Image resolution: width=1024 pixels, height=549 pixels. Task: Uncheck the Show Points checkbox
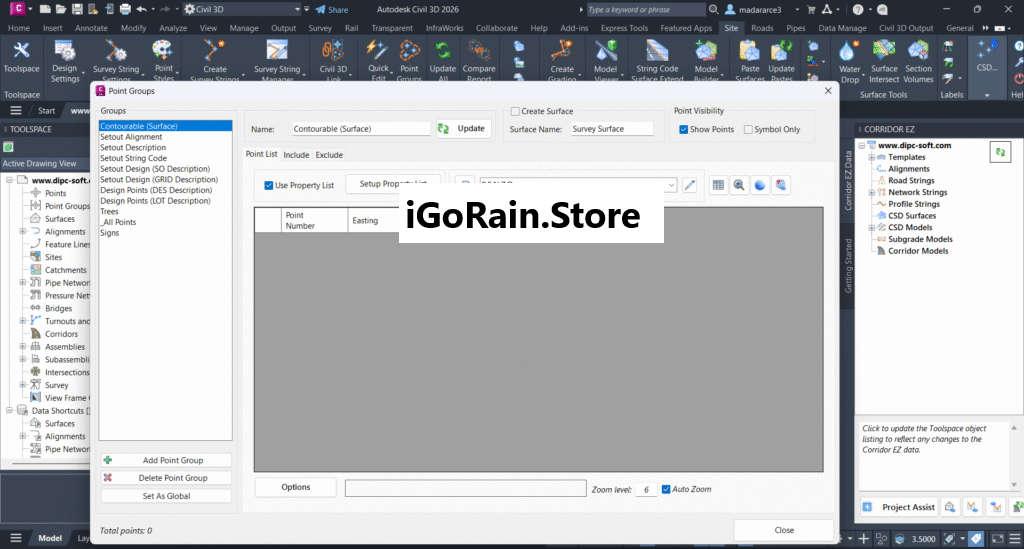(683, 129)
